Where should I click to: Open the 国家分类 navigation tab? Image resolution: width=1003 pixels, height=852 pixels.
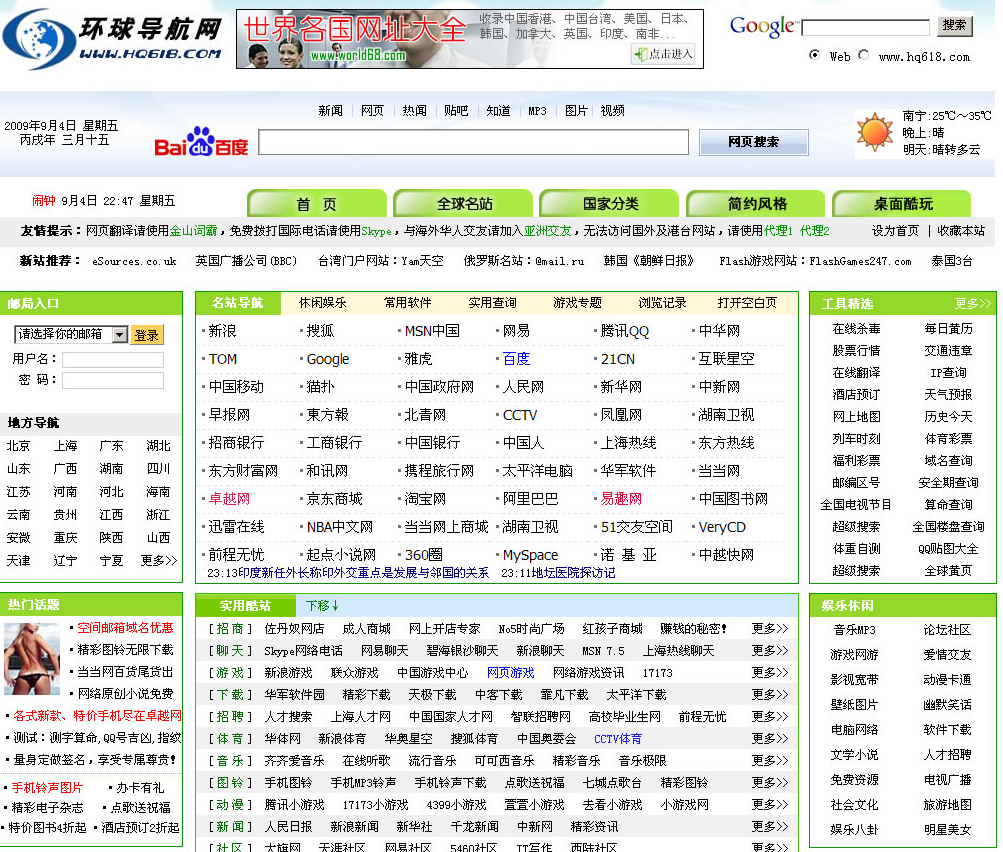tap(610, 203)
